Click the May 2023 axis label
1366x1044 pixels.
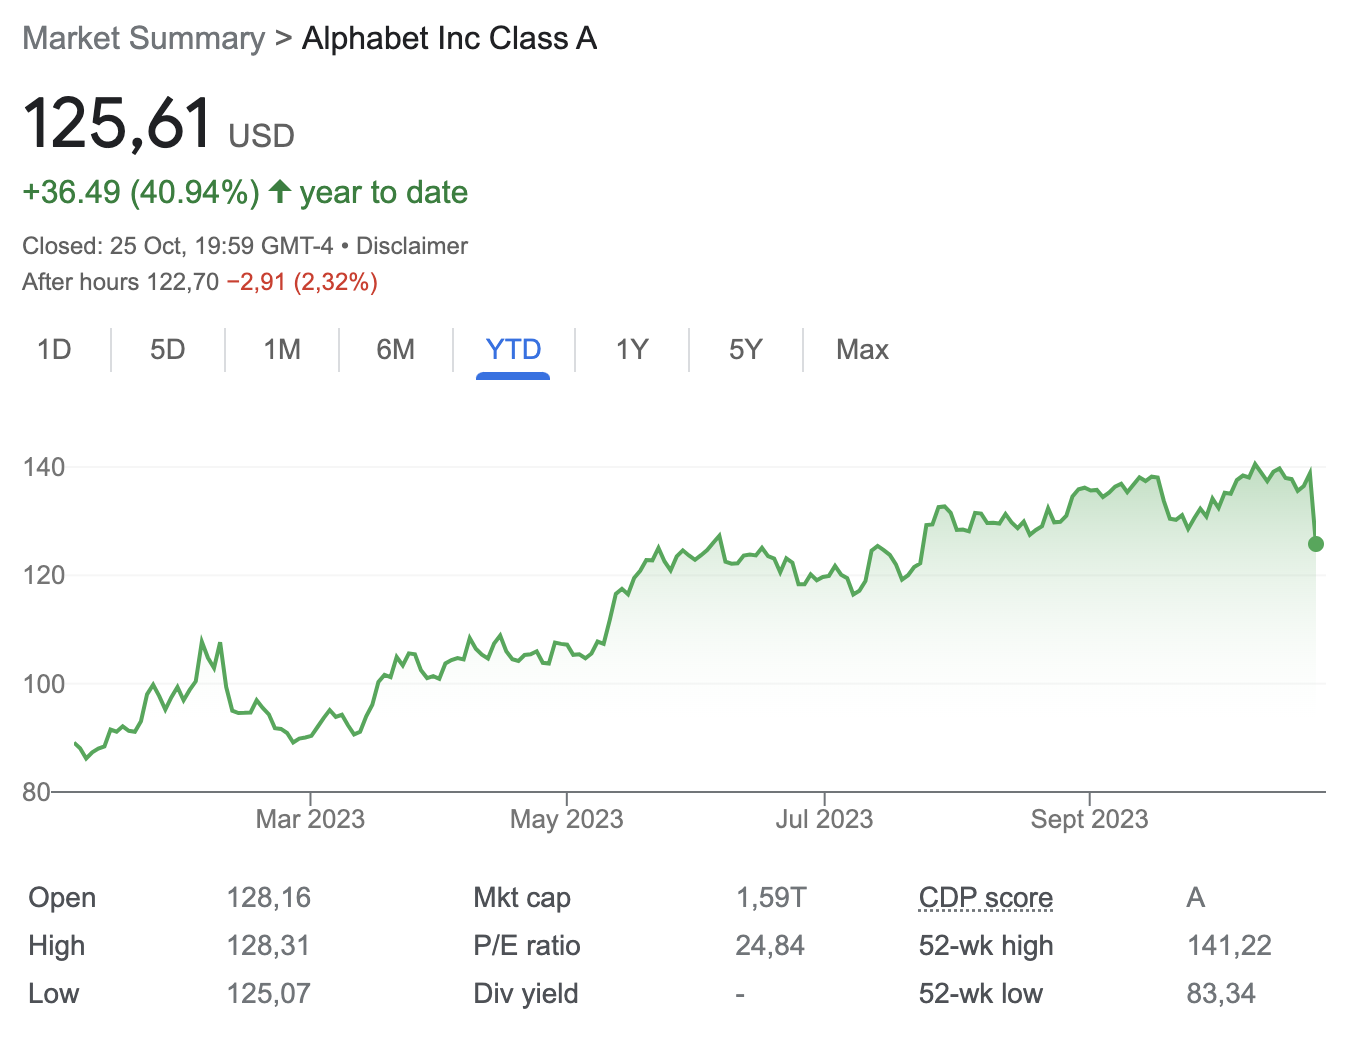point(566,819)
